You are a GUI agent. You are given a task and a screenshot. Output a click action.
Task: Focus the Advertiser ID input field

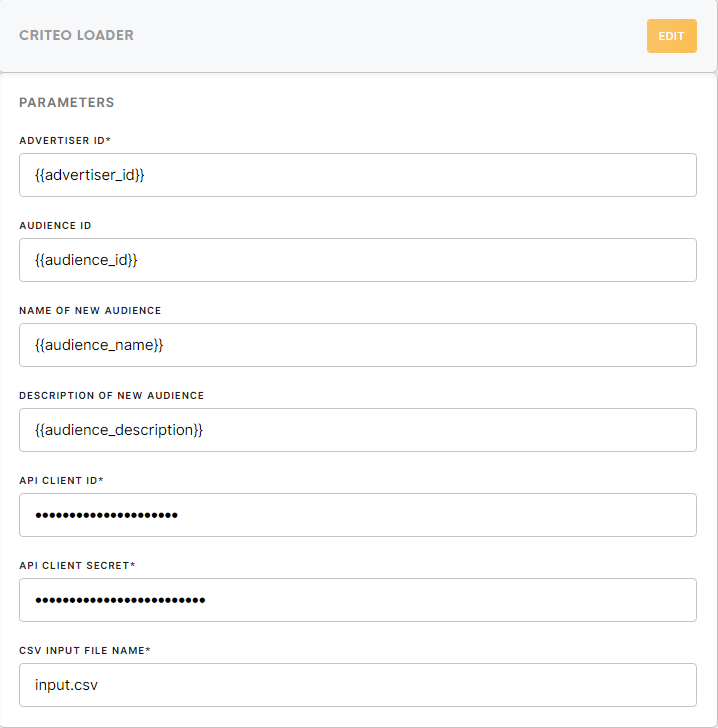click(x=358, y=175)
